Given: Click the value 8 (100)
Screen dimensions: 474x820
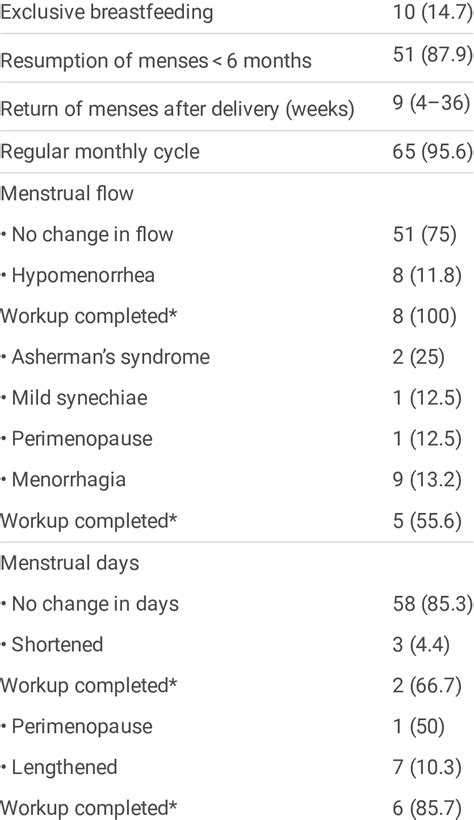Looking at the screenshot, I should coord(424,316).
